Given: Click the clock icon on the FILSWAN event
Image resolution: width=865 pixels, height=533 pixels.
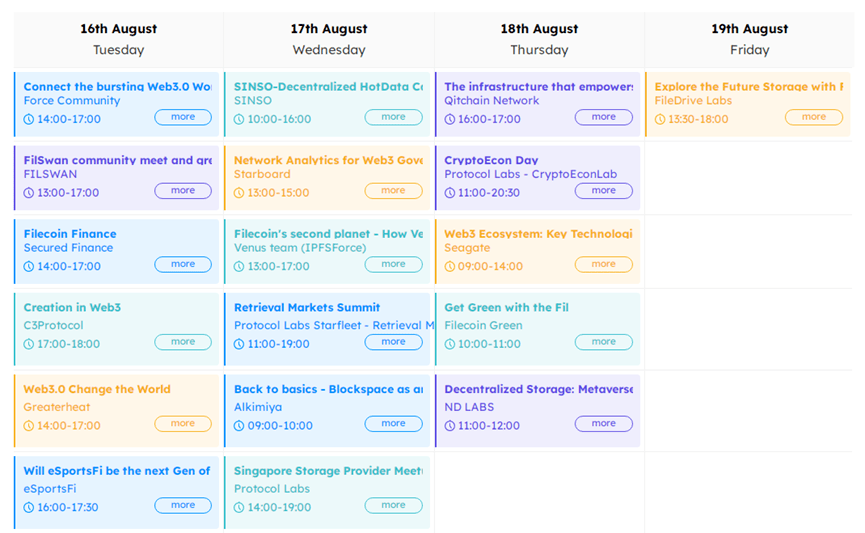Looking at the screenshot, I should point(29,192).
